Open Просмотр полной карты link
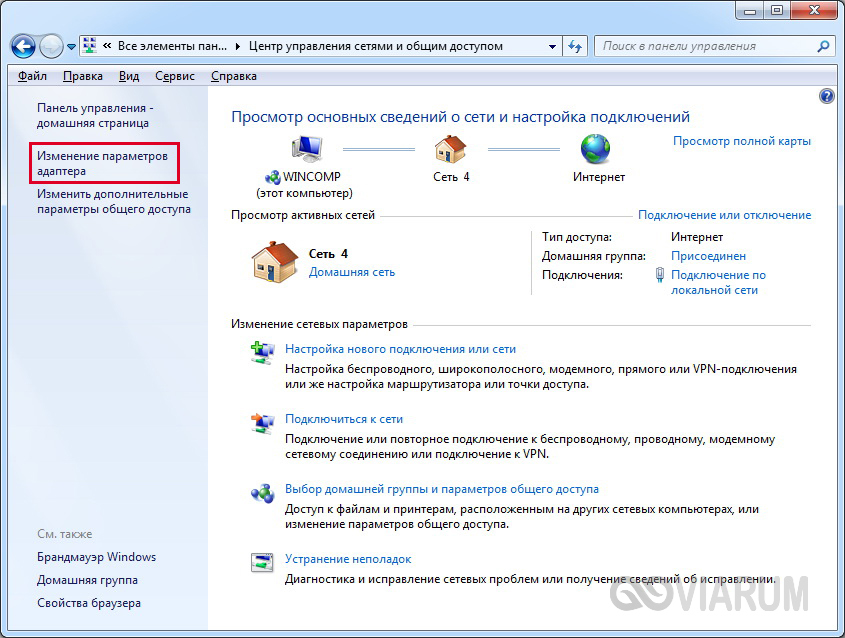Image resolution: width=845 pixels, height=638 pixels. pyautogui.click(x=741, y=141)
